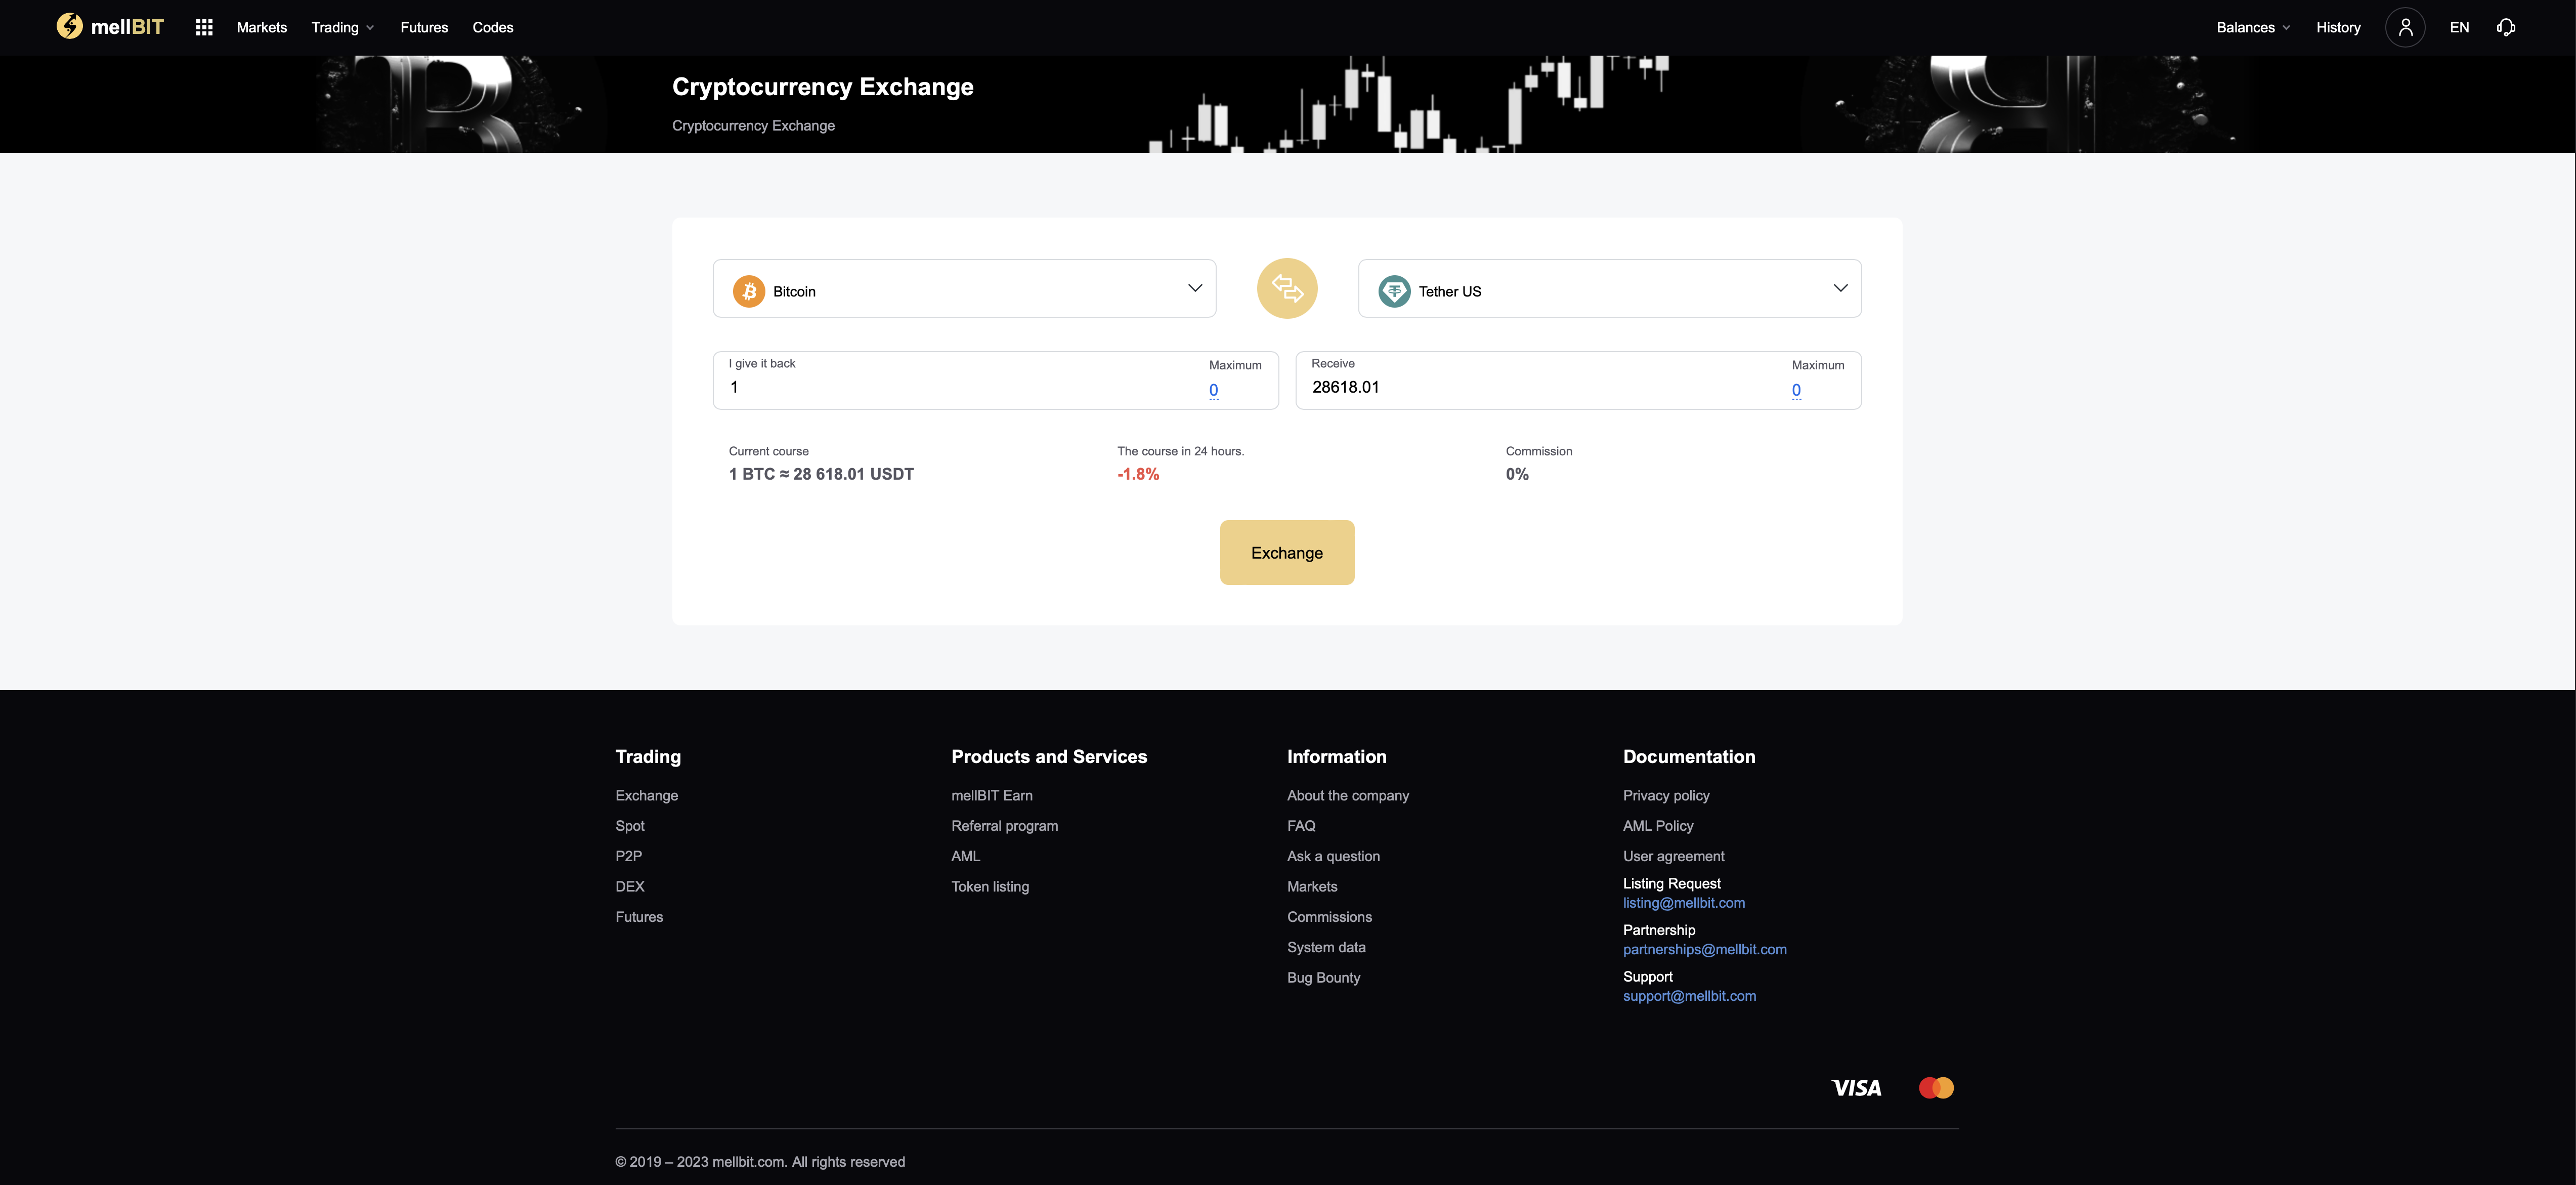Click the VISA logo in footer
2576x1185 pixels.
click(1856, 1087)
